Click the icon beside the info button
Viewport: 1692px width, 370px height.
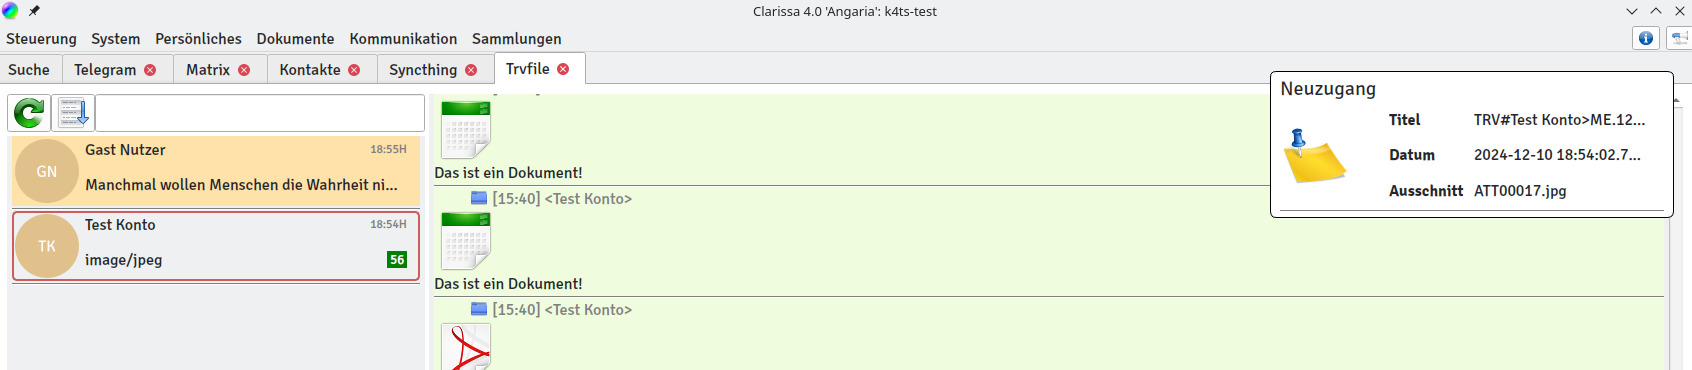[x=1679, y=38]
